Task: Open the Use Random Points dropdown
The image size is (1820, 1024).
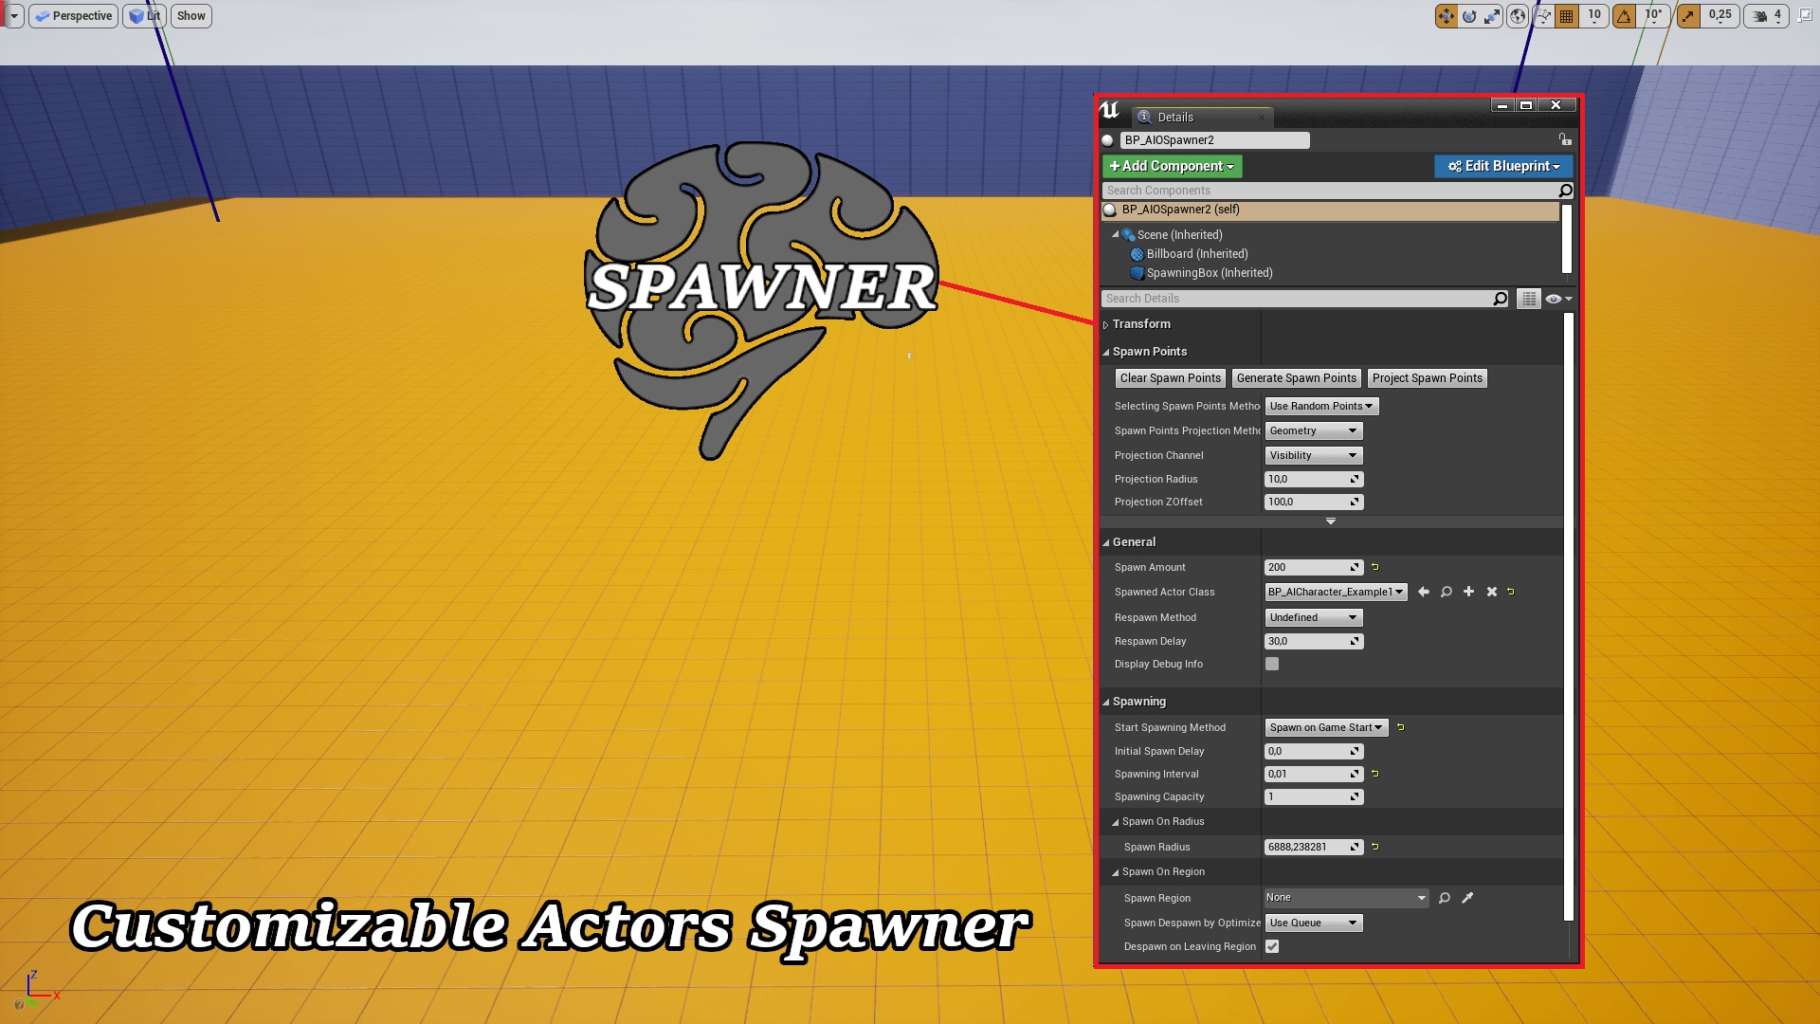Action: pyautogui.click(x=1321, y=406)
